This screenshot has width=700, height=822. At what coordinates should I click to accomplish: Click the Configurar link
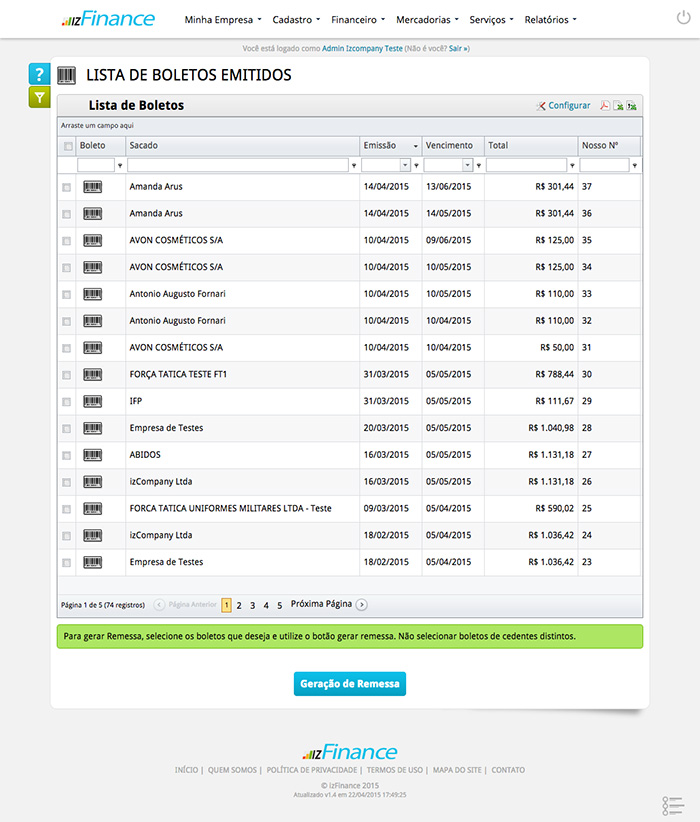click(x=564, y=106)
